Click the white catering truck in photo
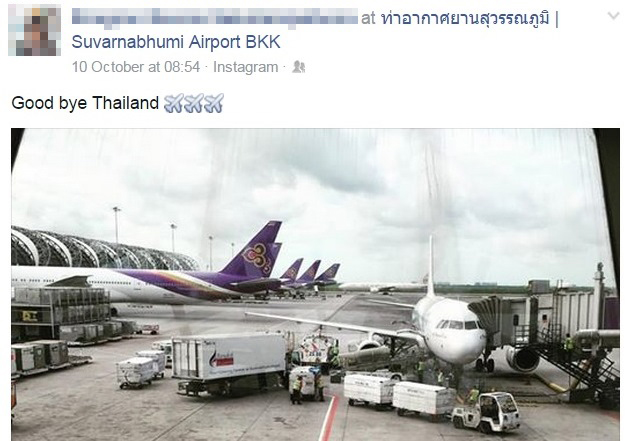 click(x=229, y=362)
